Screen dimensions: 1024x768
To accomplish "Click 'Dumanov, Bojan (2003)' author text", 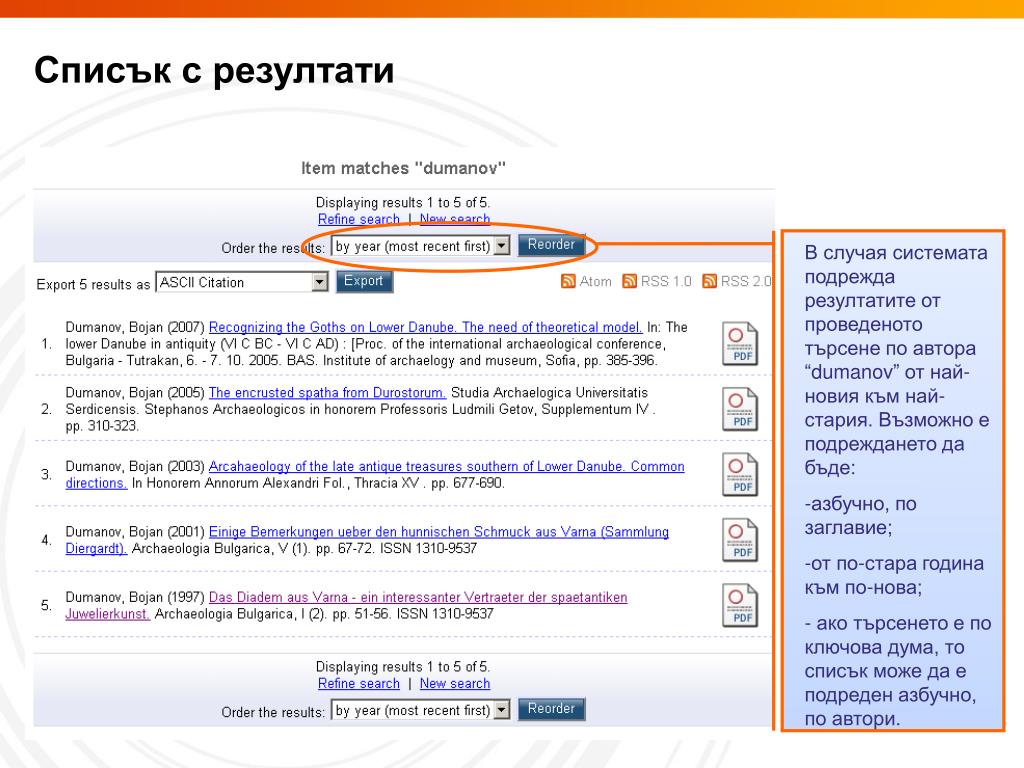I will pyautogui.click(x=135, y=466).
